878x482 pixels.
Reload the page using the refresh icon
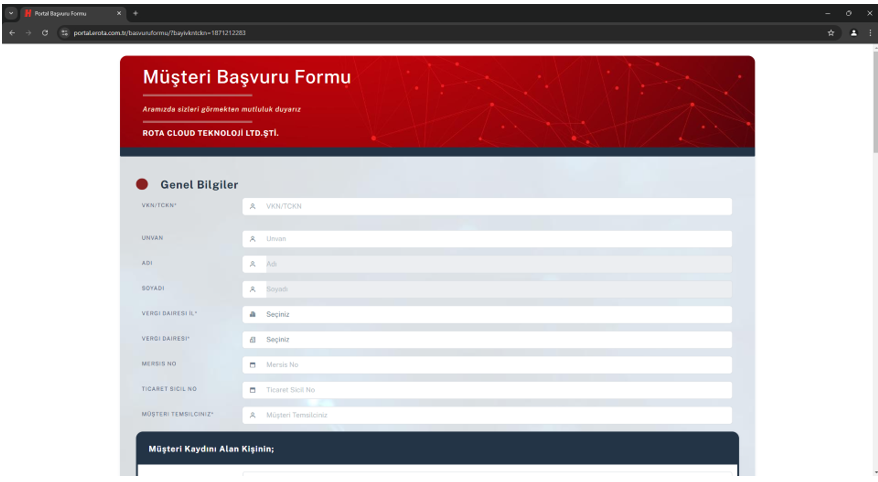[45, 33]
